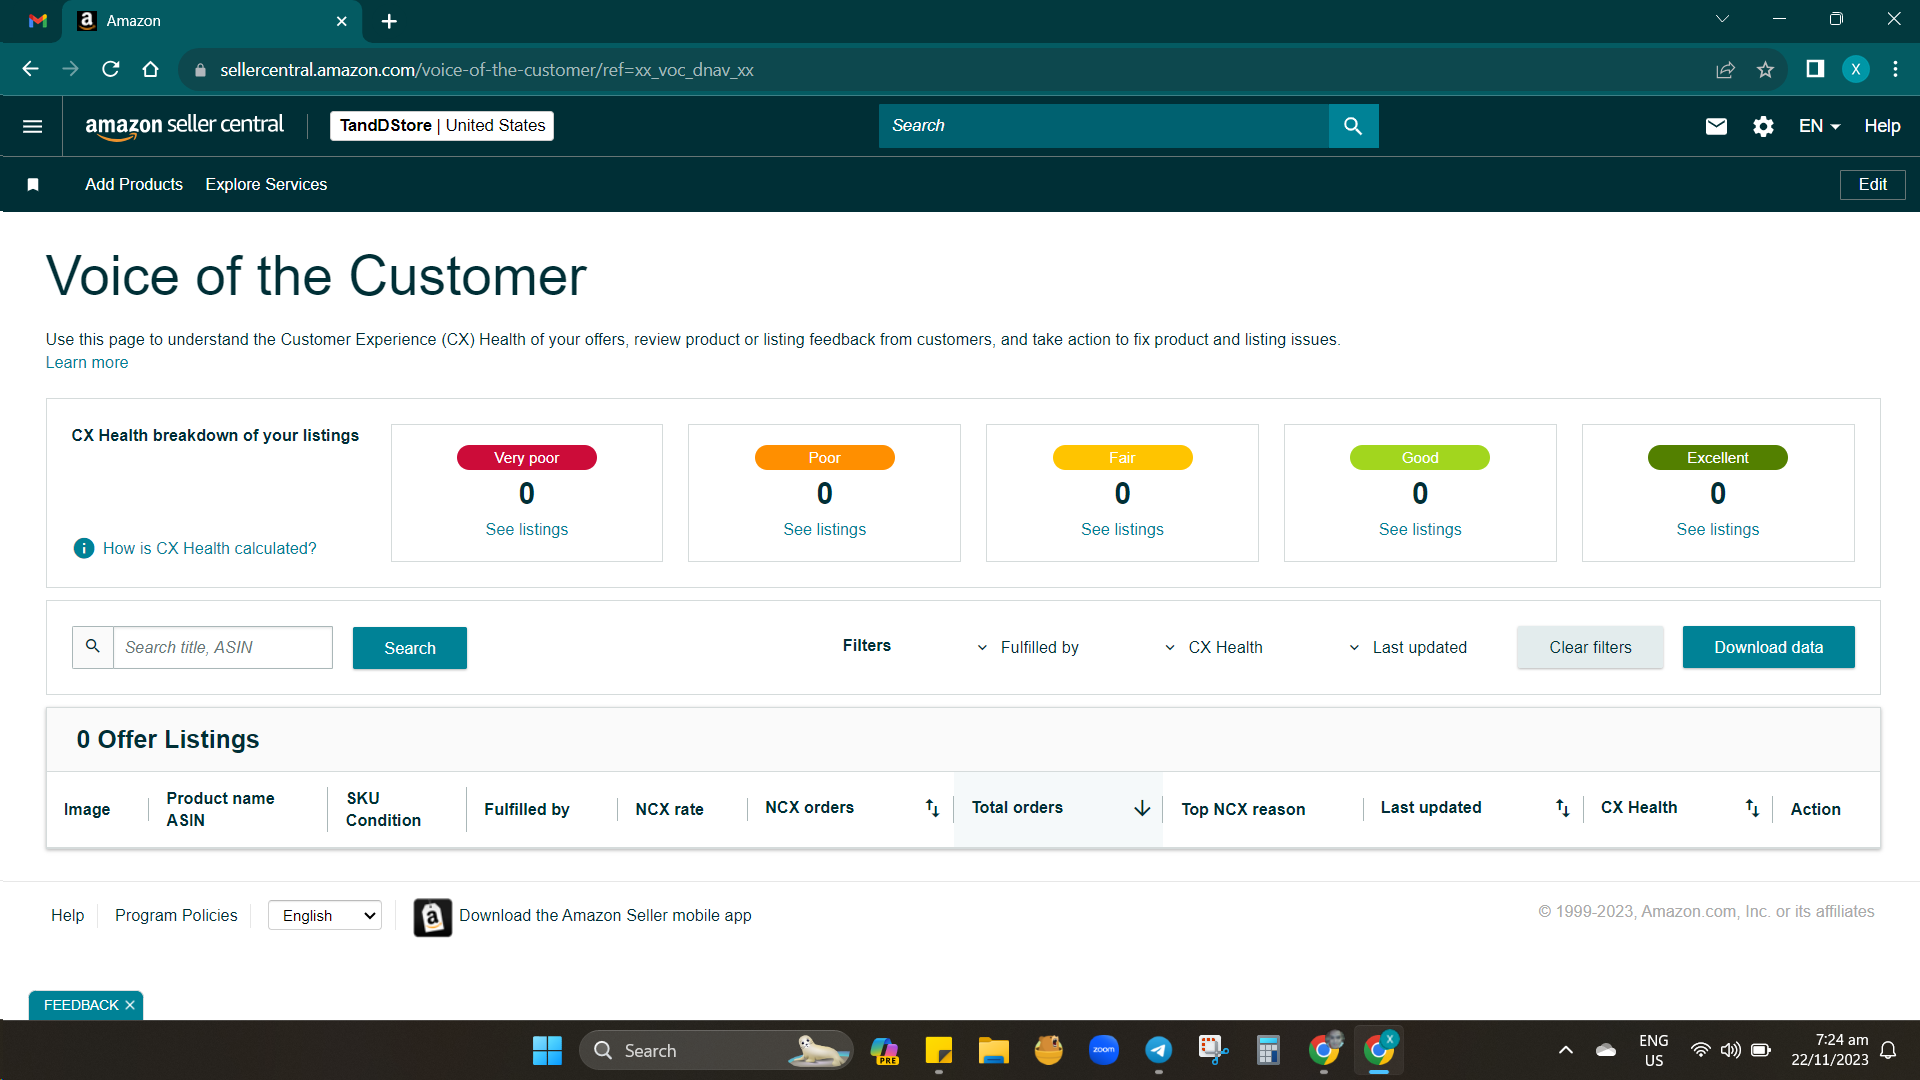Click the browser address bar URL
The width and height of the screenshot is (1920, 1080).
(x=486, y=70)
